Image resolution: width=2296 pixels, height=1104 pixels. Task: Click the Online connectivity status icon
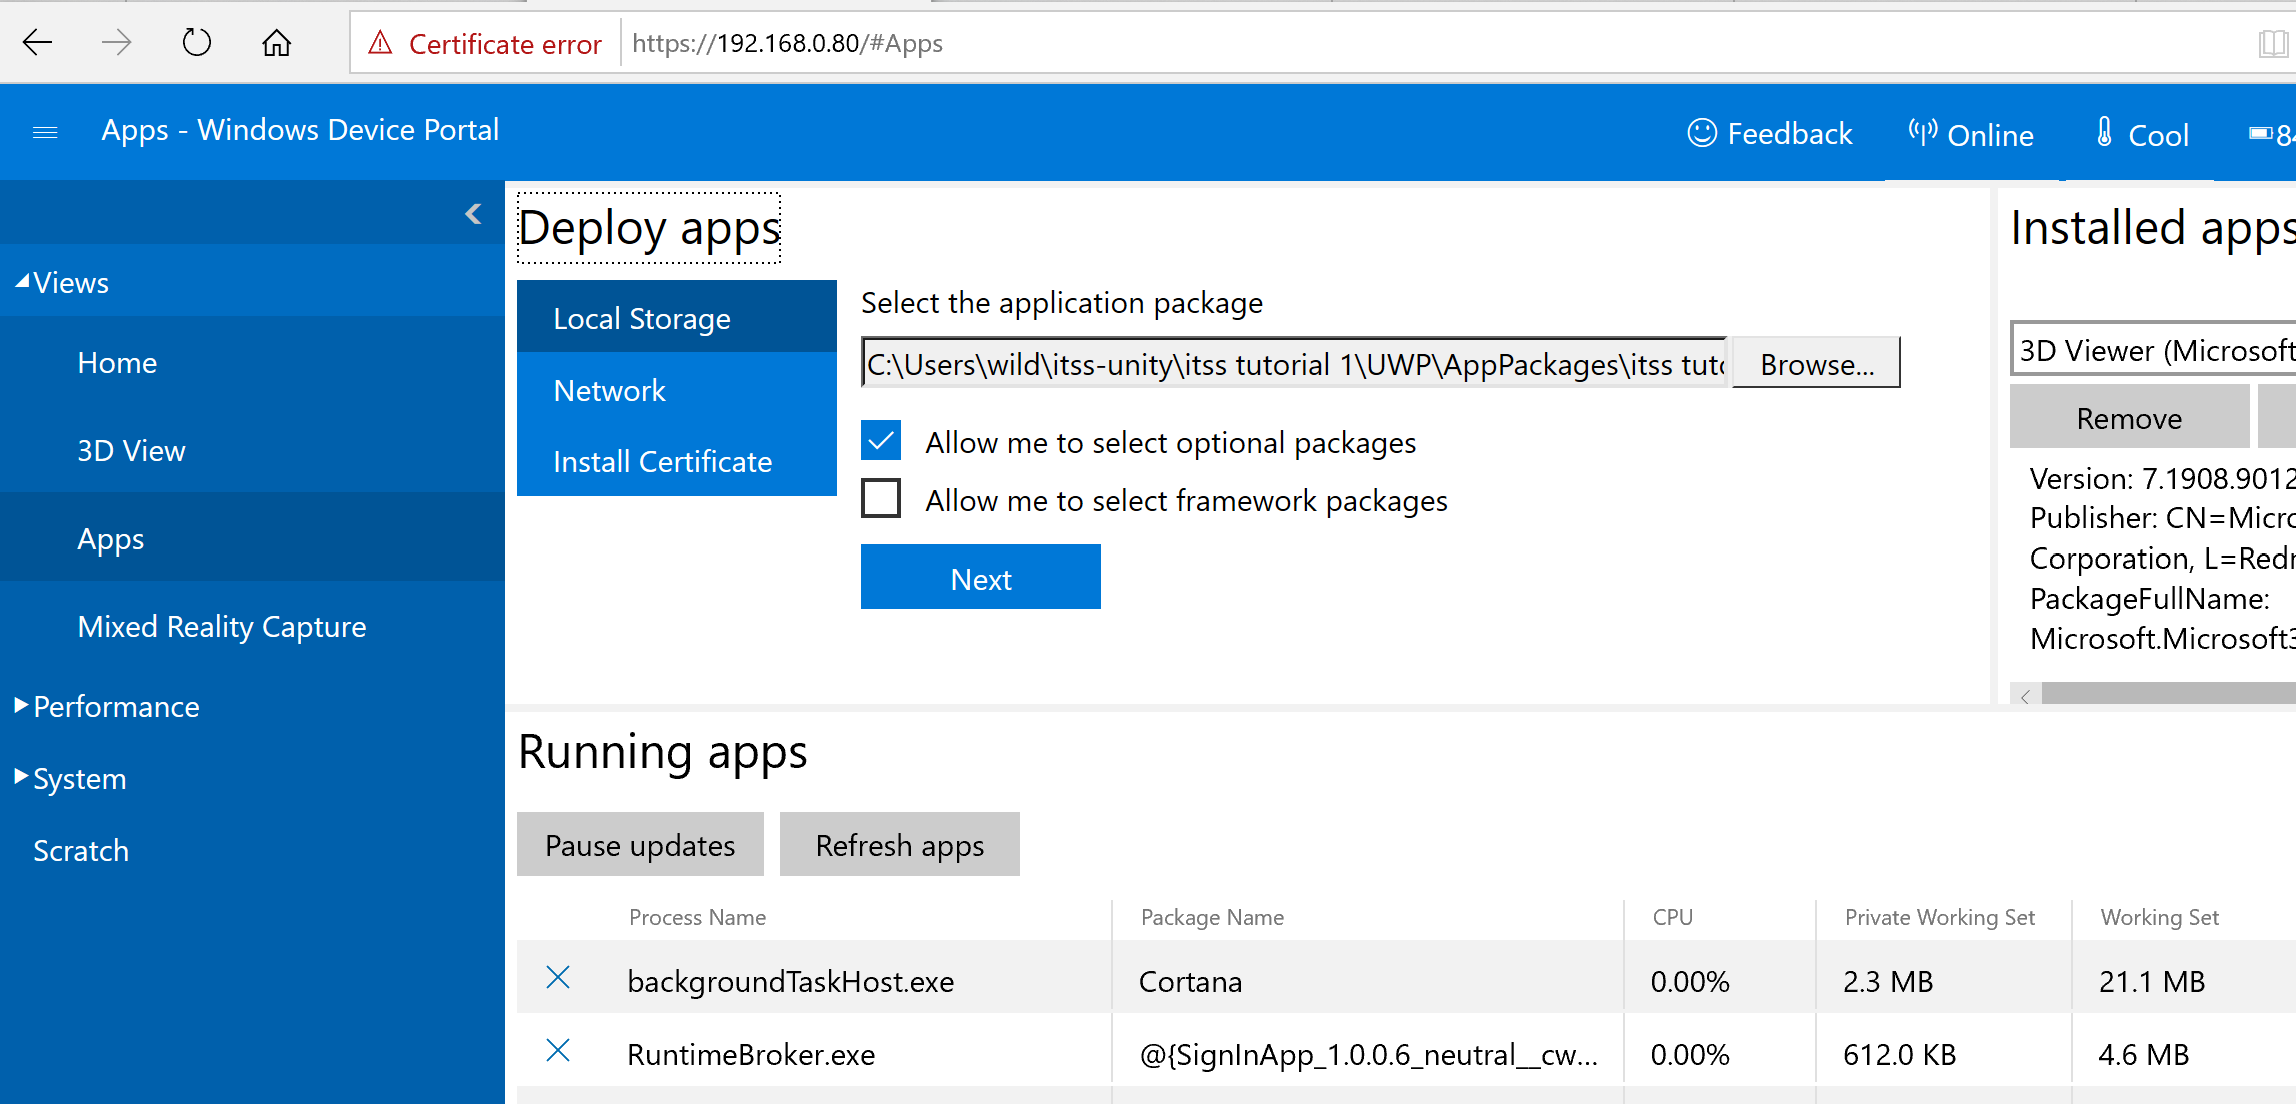pyautogui.click(x=1922, y=133)
